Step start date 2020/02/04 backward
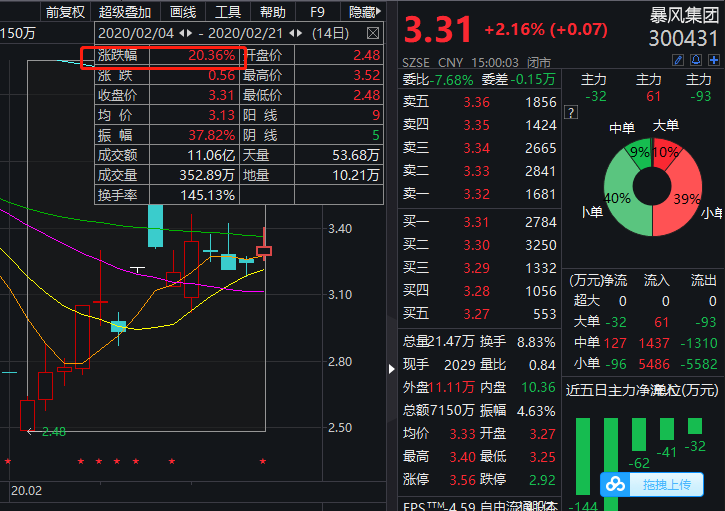 coord(182,33)
